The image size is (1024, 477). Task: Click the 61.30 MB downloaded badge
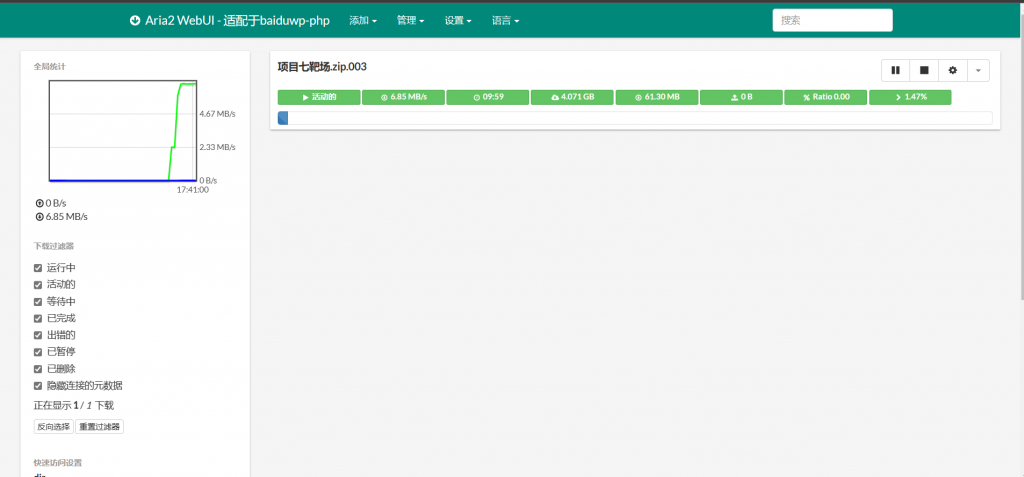[657, 97]
